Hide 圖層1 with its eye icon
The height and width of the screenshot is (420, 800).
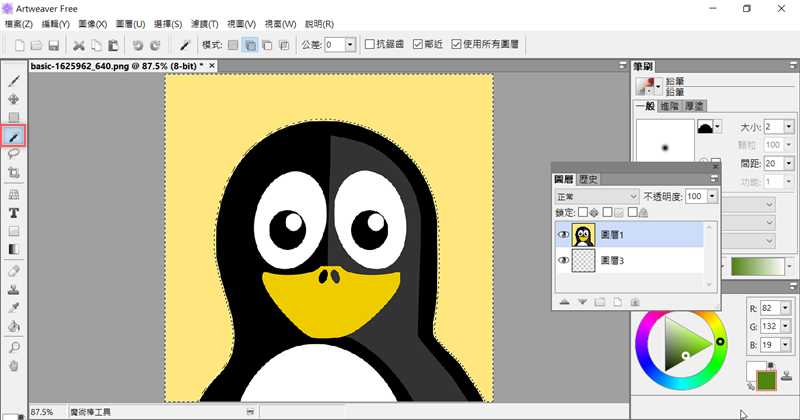(564, 235)
